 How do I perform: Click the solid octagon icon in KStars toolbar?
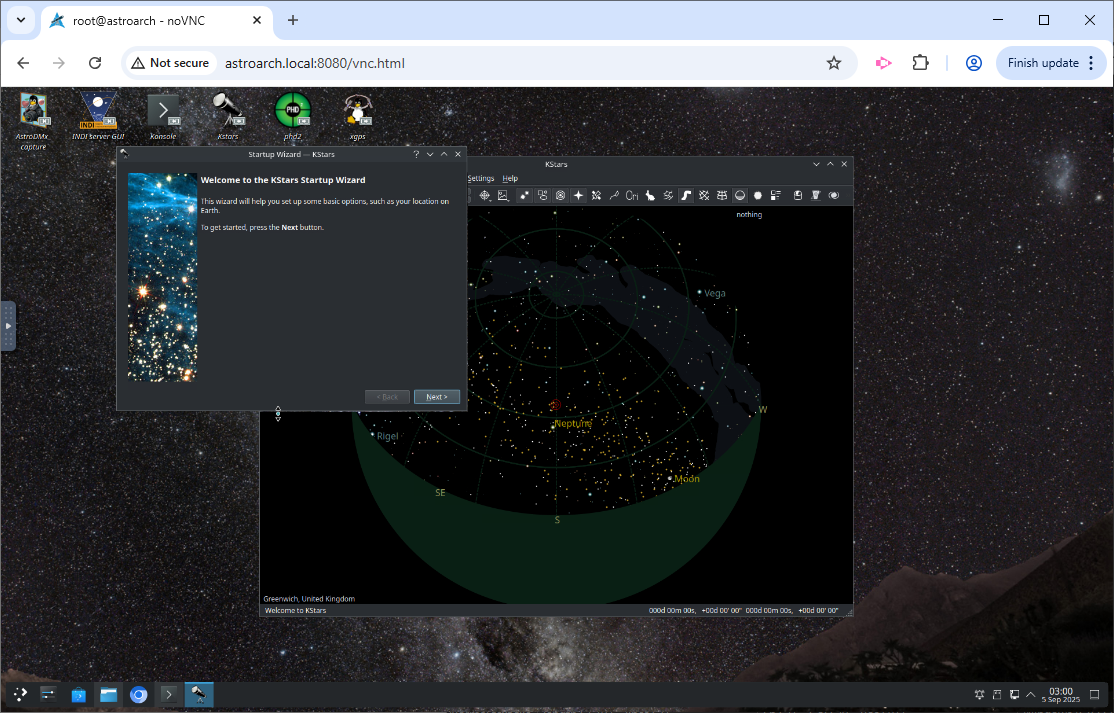click(x=757, y=195)
